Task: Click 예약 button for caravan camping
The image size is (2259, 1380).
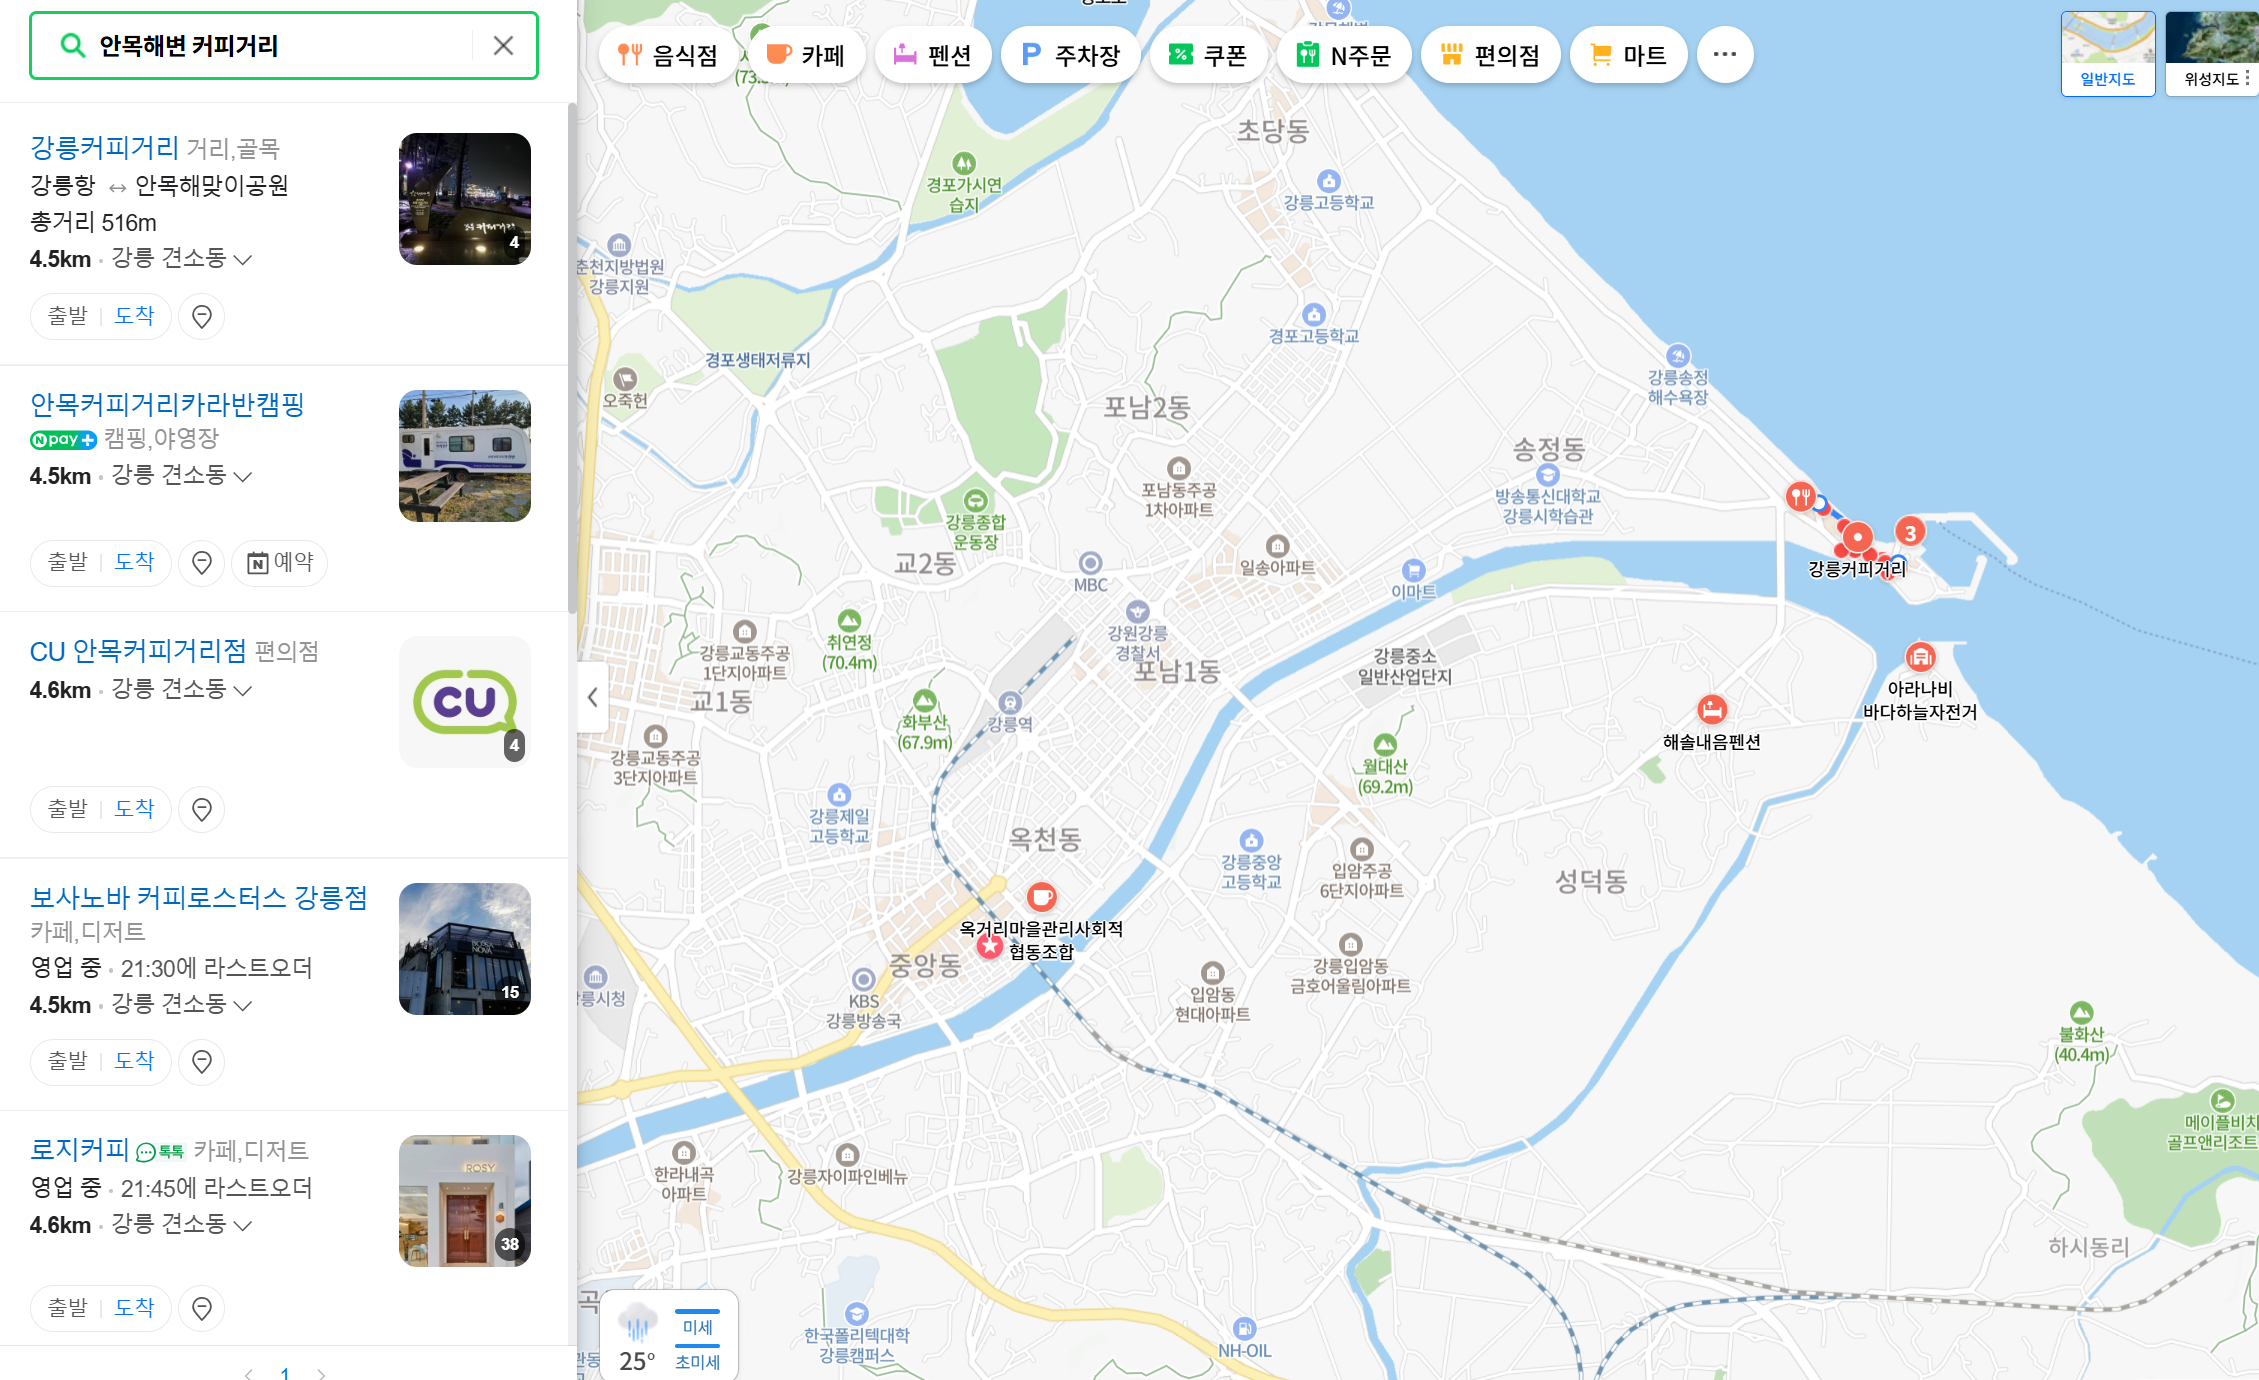Action: [x=280, y=563]
